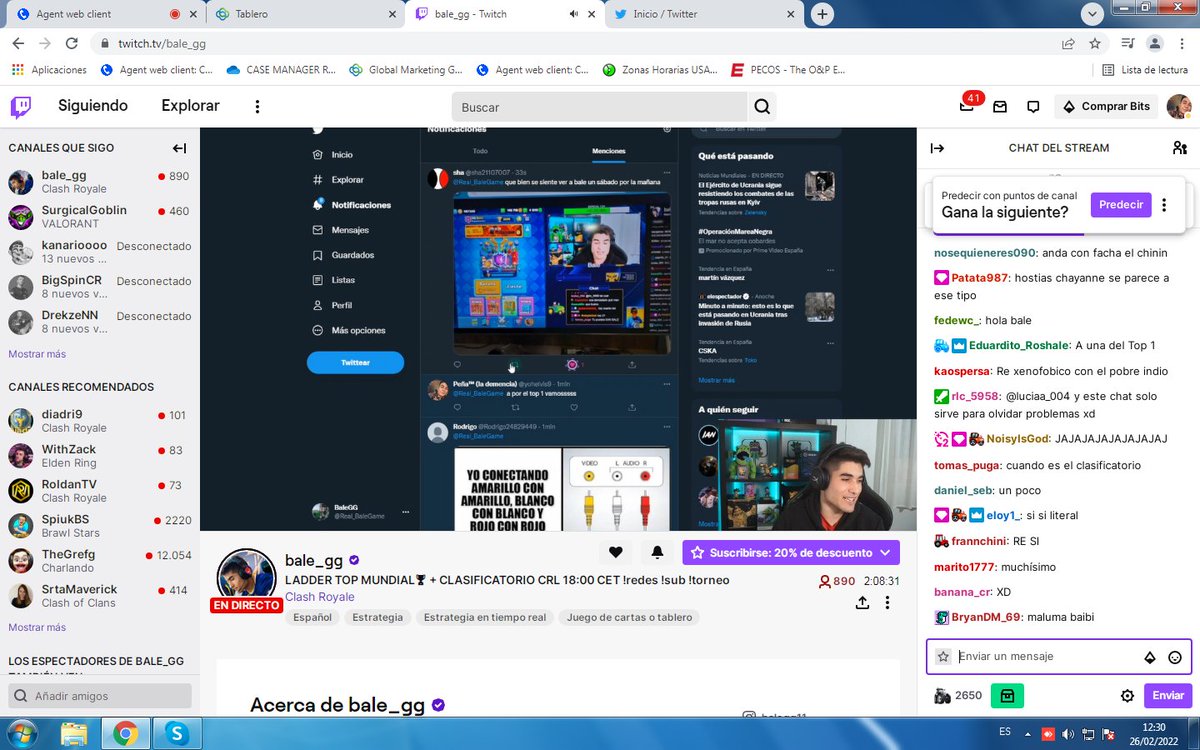Collapse the stream chat panel

937,148
